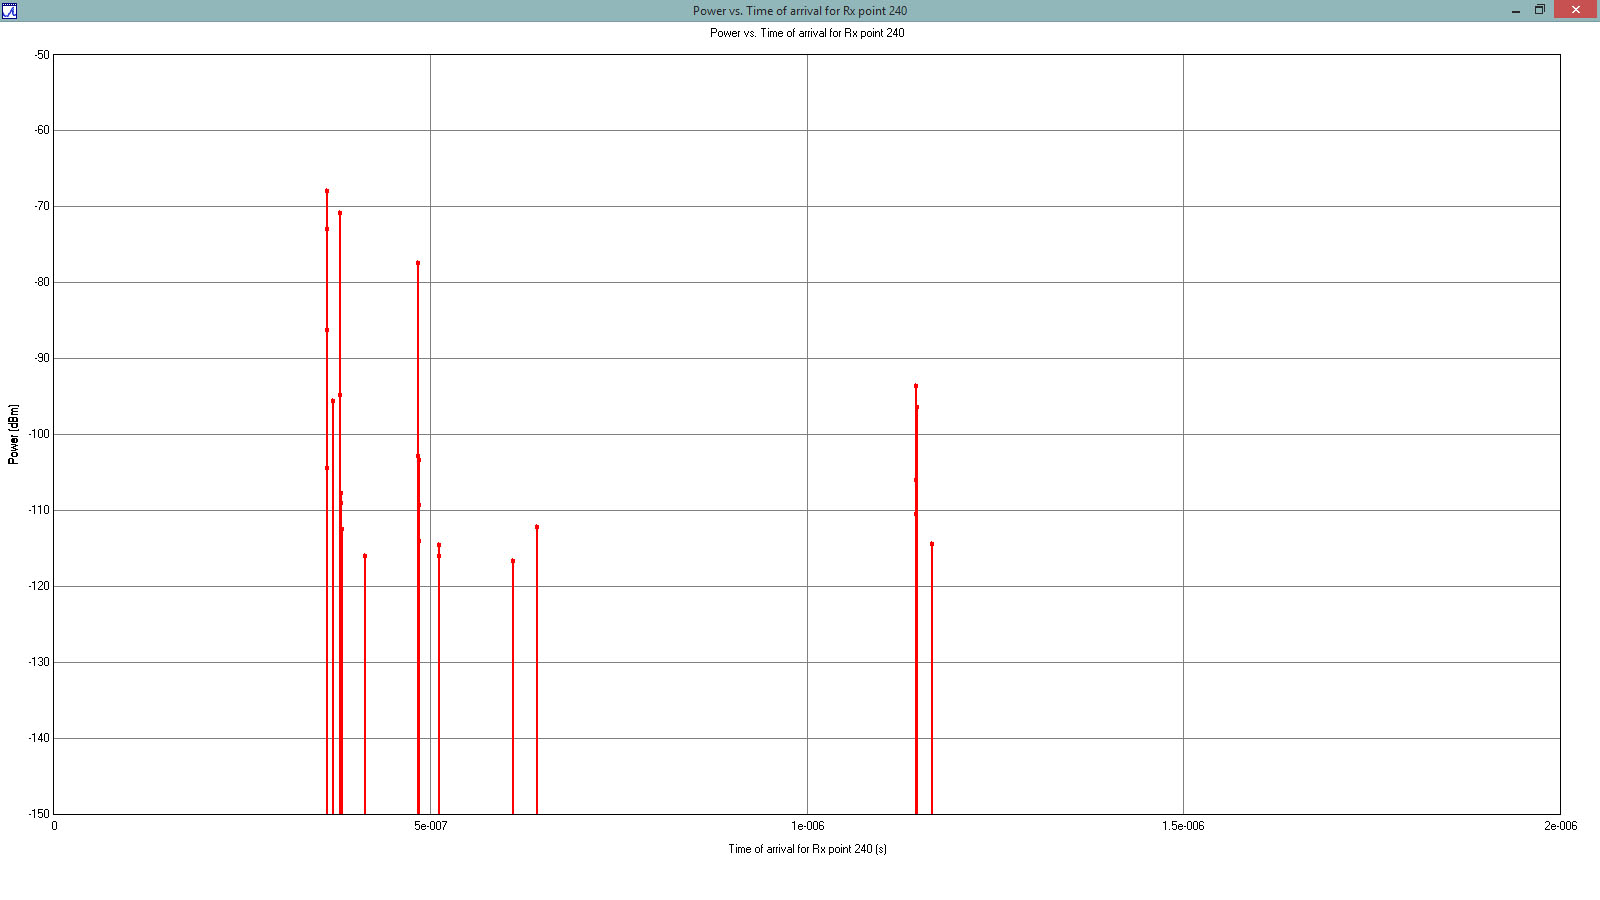
Task: Click the application icon in the title bar
Action: tap(9, 10)
